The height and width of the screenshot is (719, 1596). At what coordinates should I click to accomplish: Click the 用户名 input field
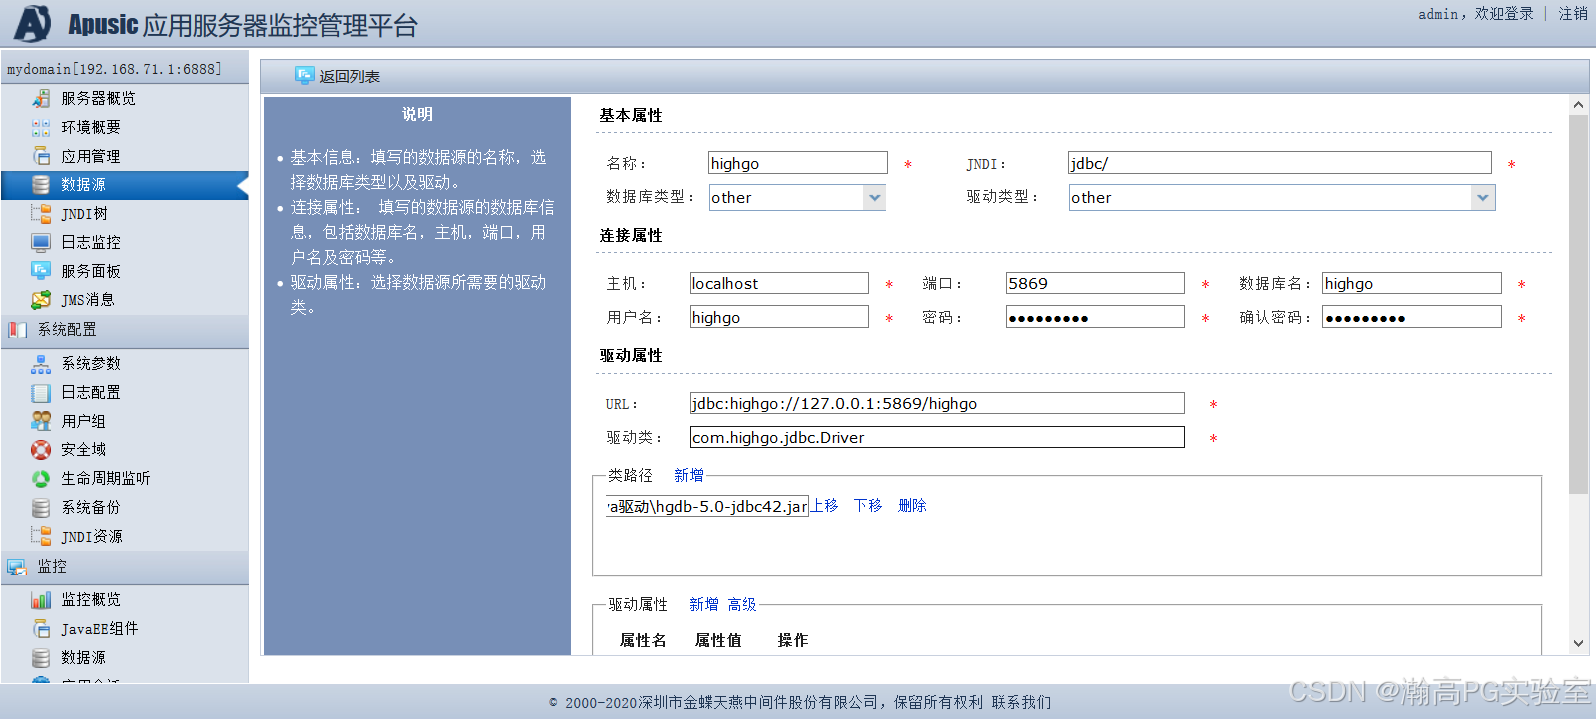(779, 317)
